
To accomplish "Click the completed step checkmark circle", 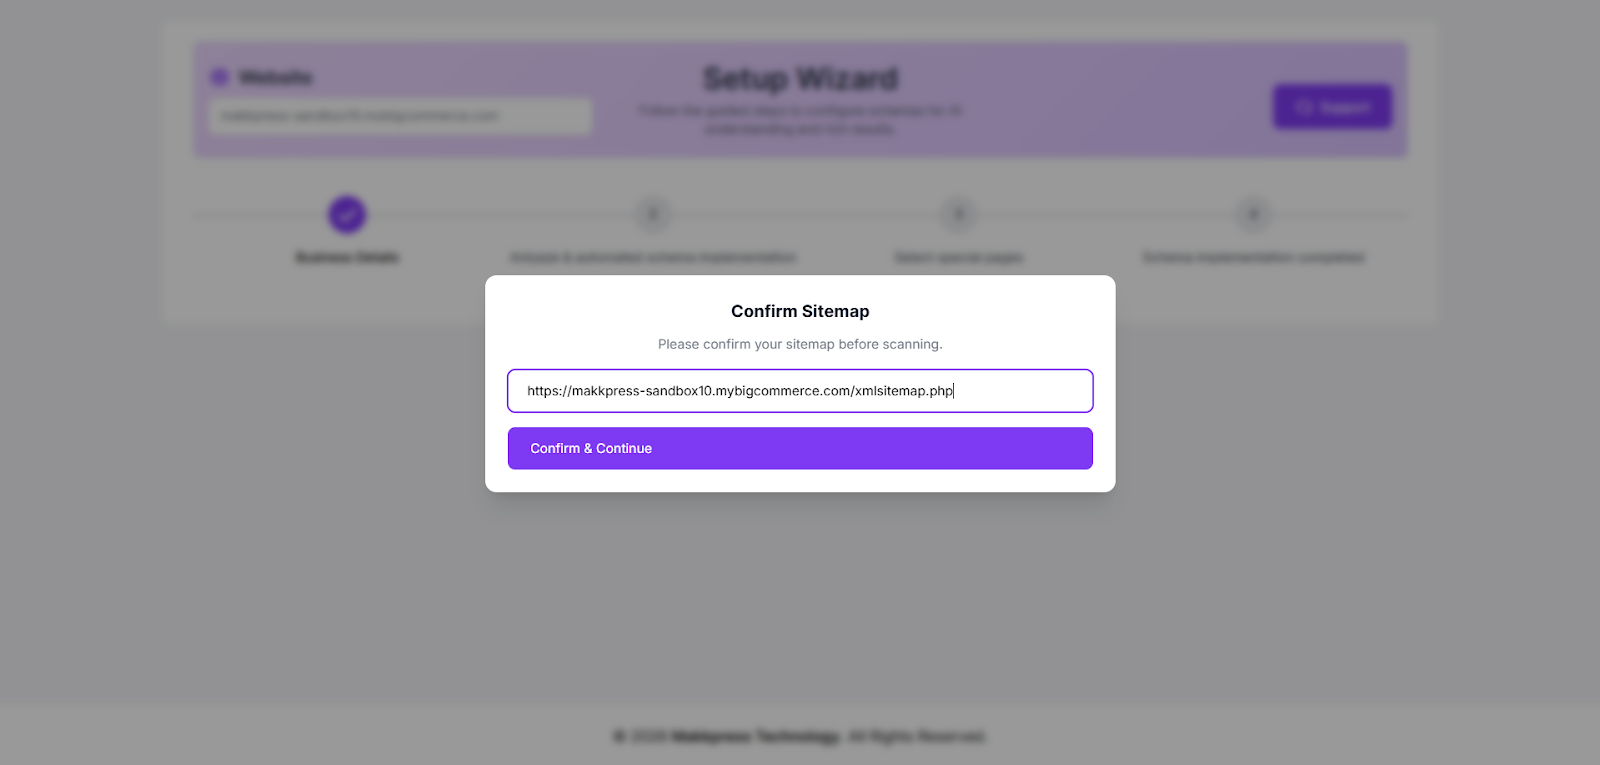I will 347,214.
